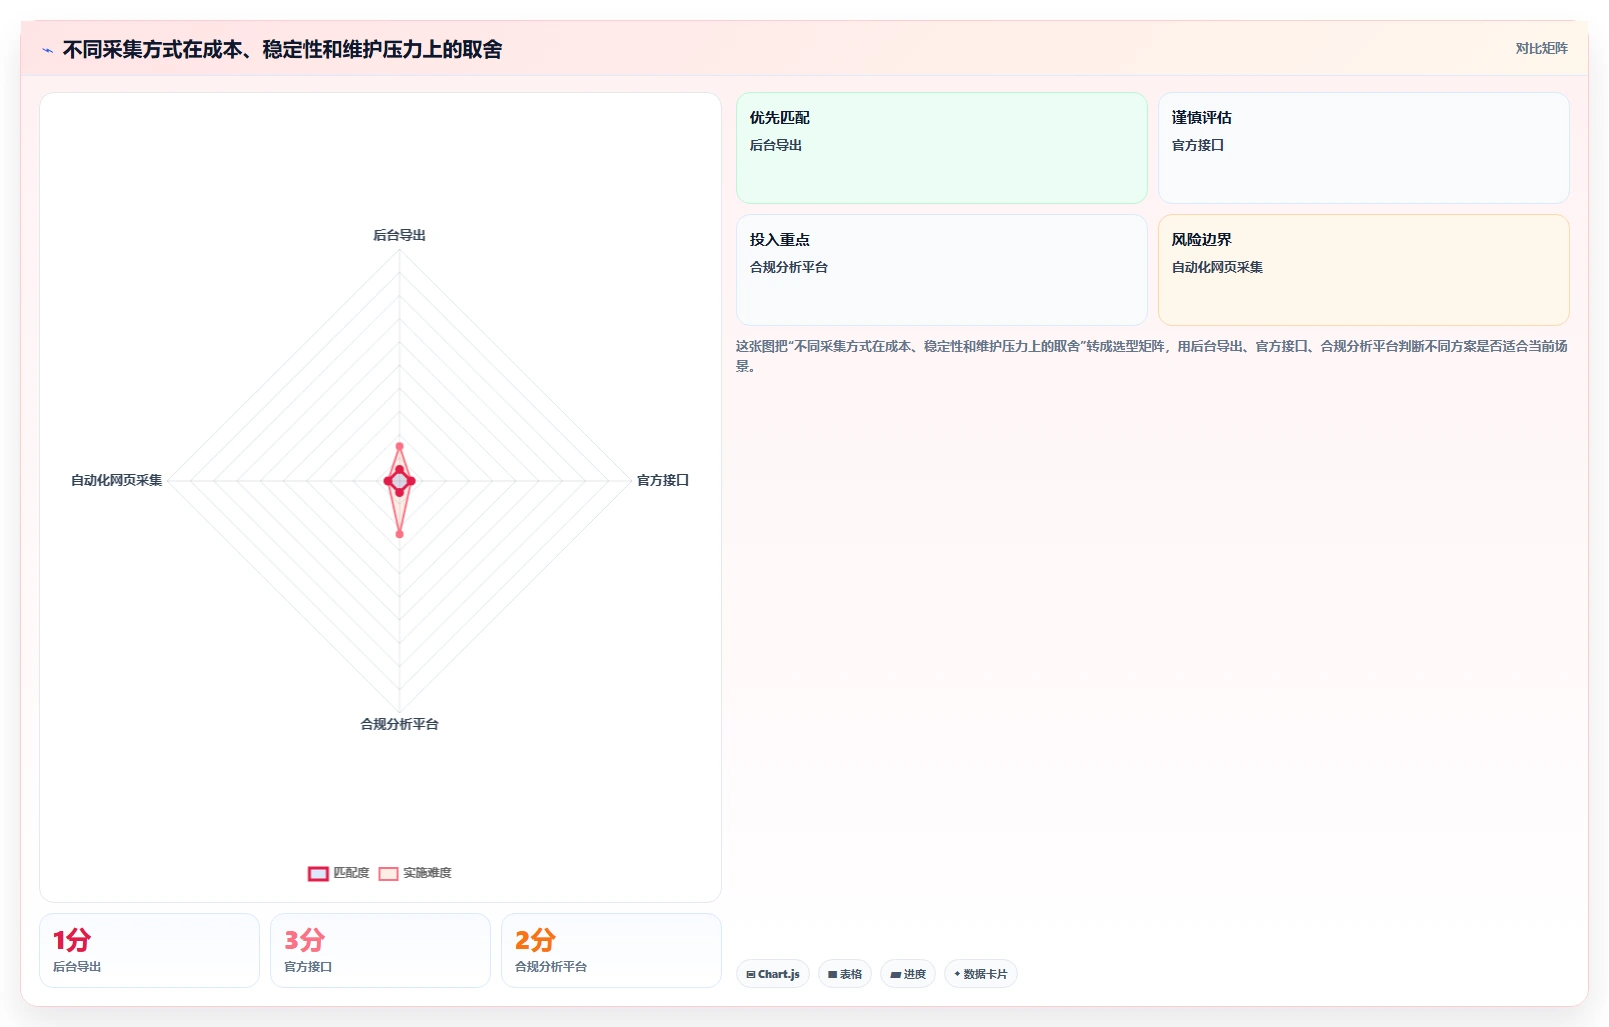Toggle the 实施难度 legend item
The width and height of the screenshot is (1609, 1027).
coord(415,873)
